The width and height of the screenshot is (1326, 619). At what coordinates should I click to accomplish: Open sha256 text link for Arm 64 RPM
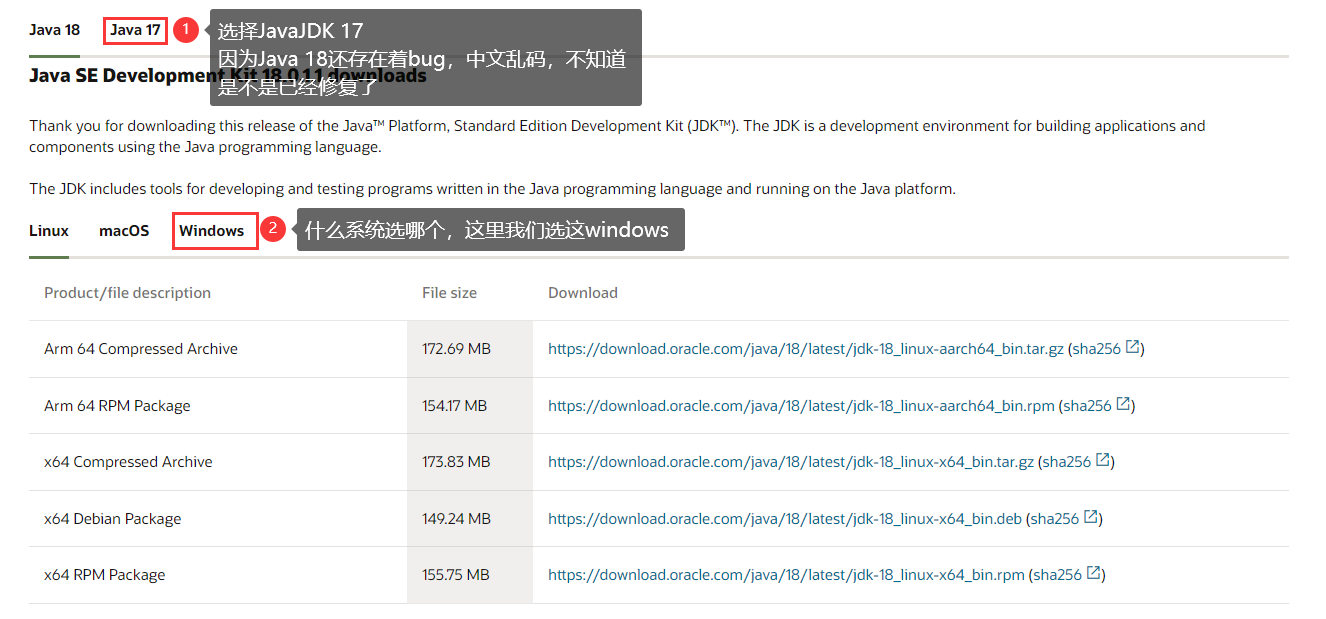(1087, 406)
